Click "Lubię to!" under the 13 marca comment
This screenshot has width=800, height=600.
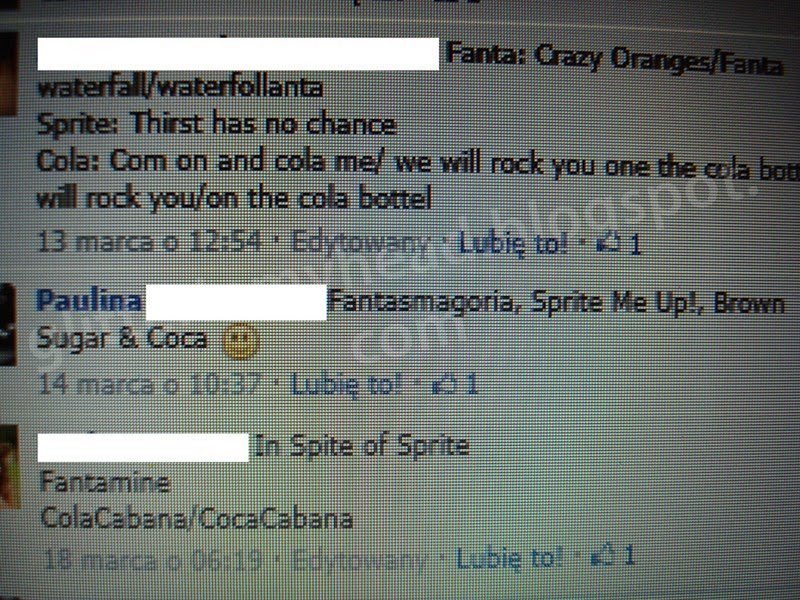click(x=513, y=243)
